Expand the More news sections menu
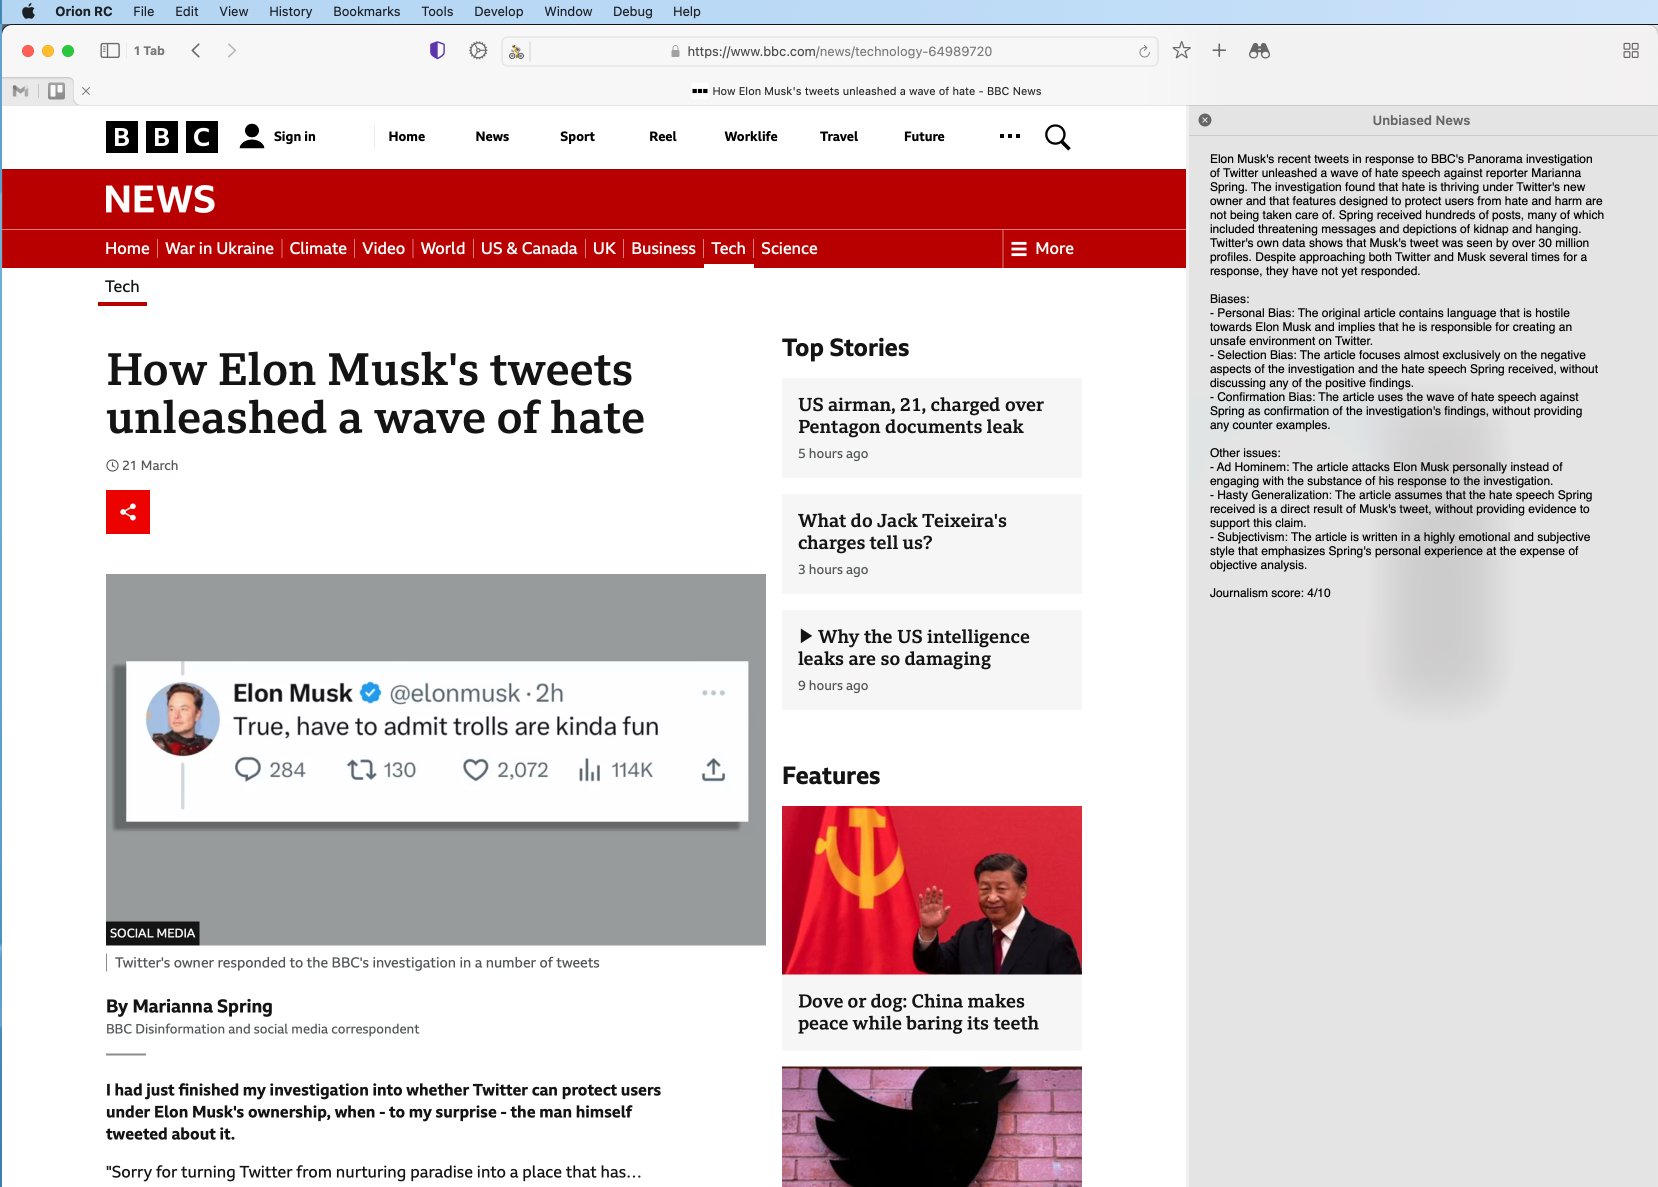This screenshot has height=1187, width=1658. [1042, 249]
